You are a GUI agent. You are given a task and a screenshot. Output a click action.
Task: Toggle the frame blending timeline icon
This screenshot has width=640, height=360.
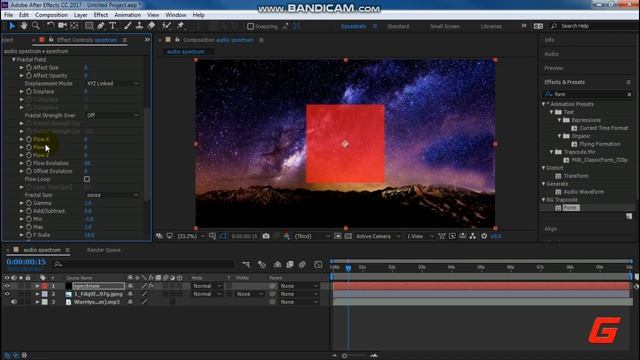[290, 264]
